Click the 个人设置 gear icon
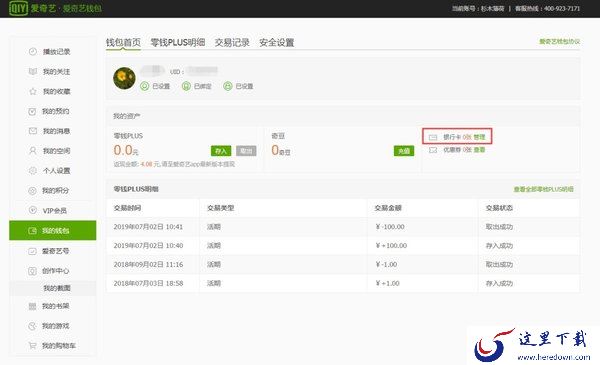Screen dimensions: 600x365 [x=33, y=171]
